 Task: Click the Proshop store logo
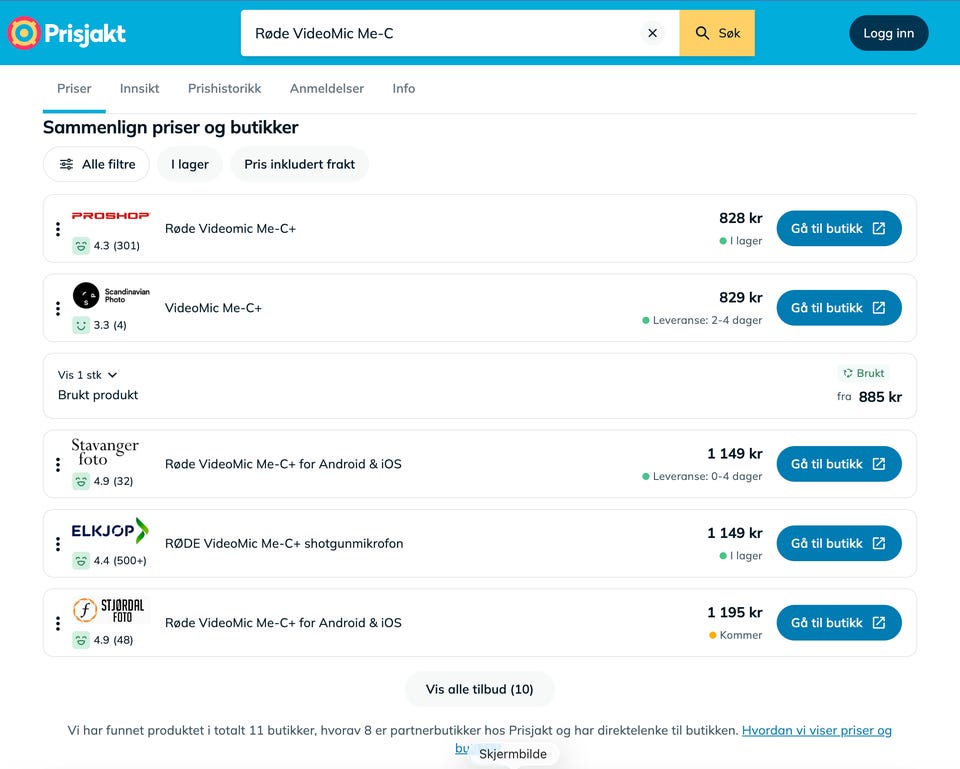[x=111, y=216]
